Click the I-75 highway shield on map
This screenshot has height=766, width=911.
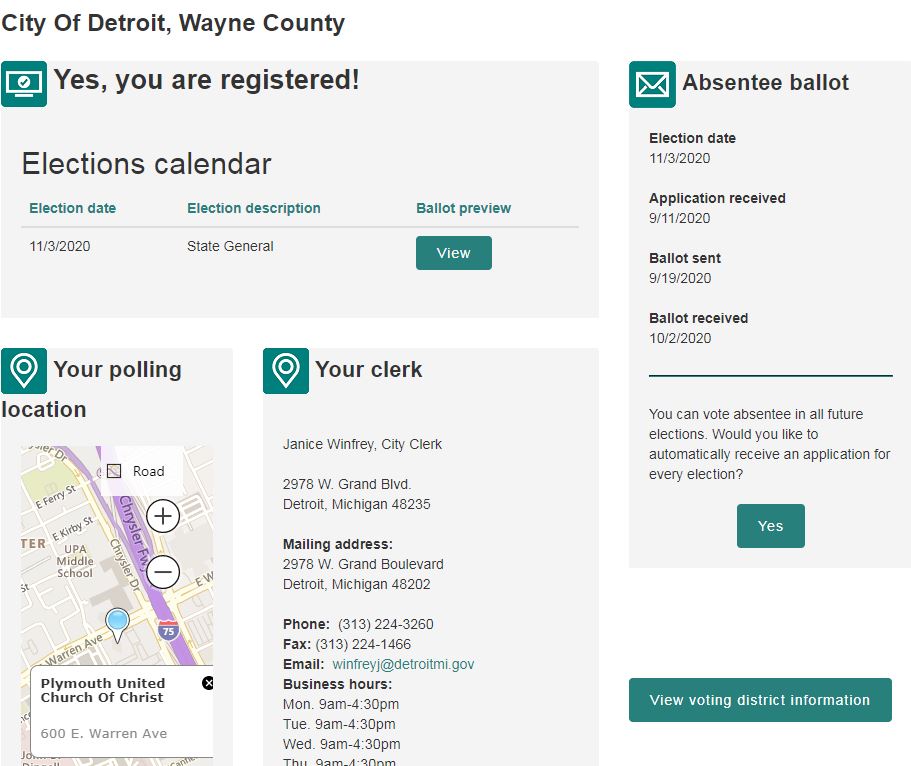(169, 630)
